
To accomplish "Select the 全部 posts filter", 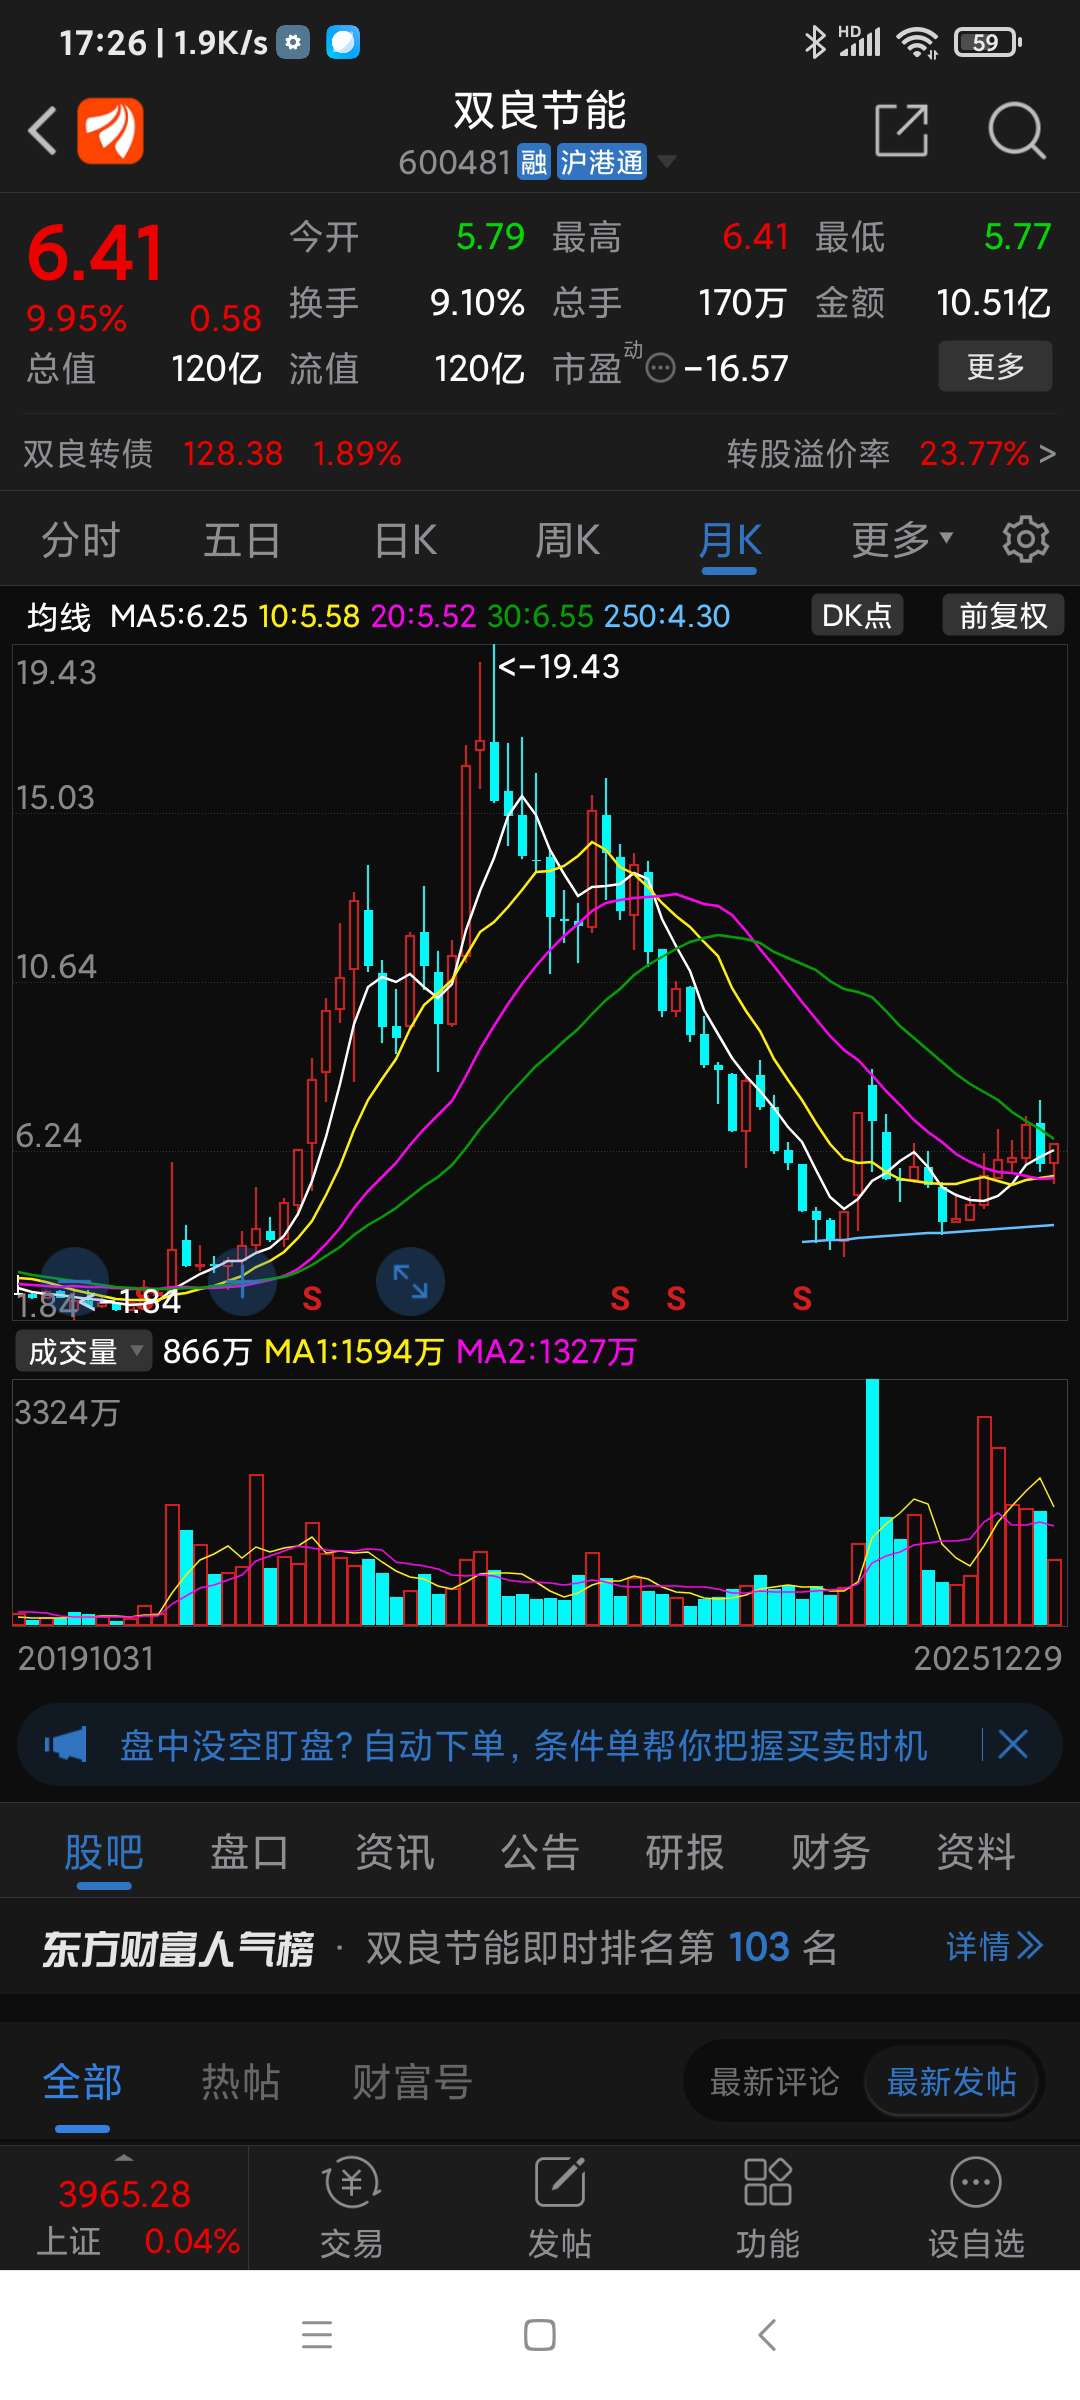I will [x=82, y=2082].
